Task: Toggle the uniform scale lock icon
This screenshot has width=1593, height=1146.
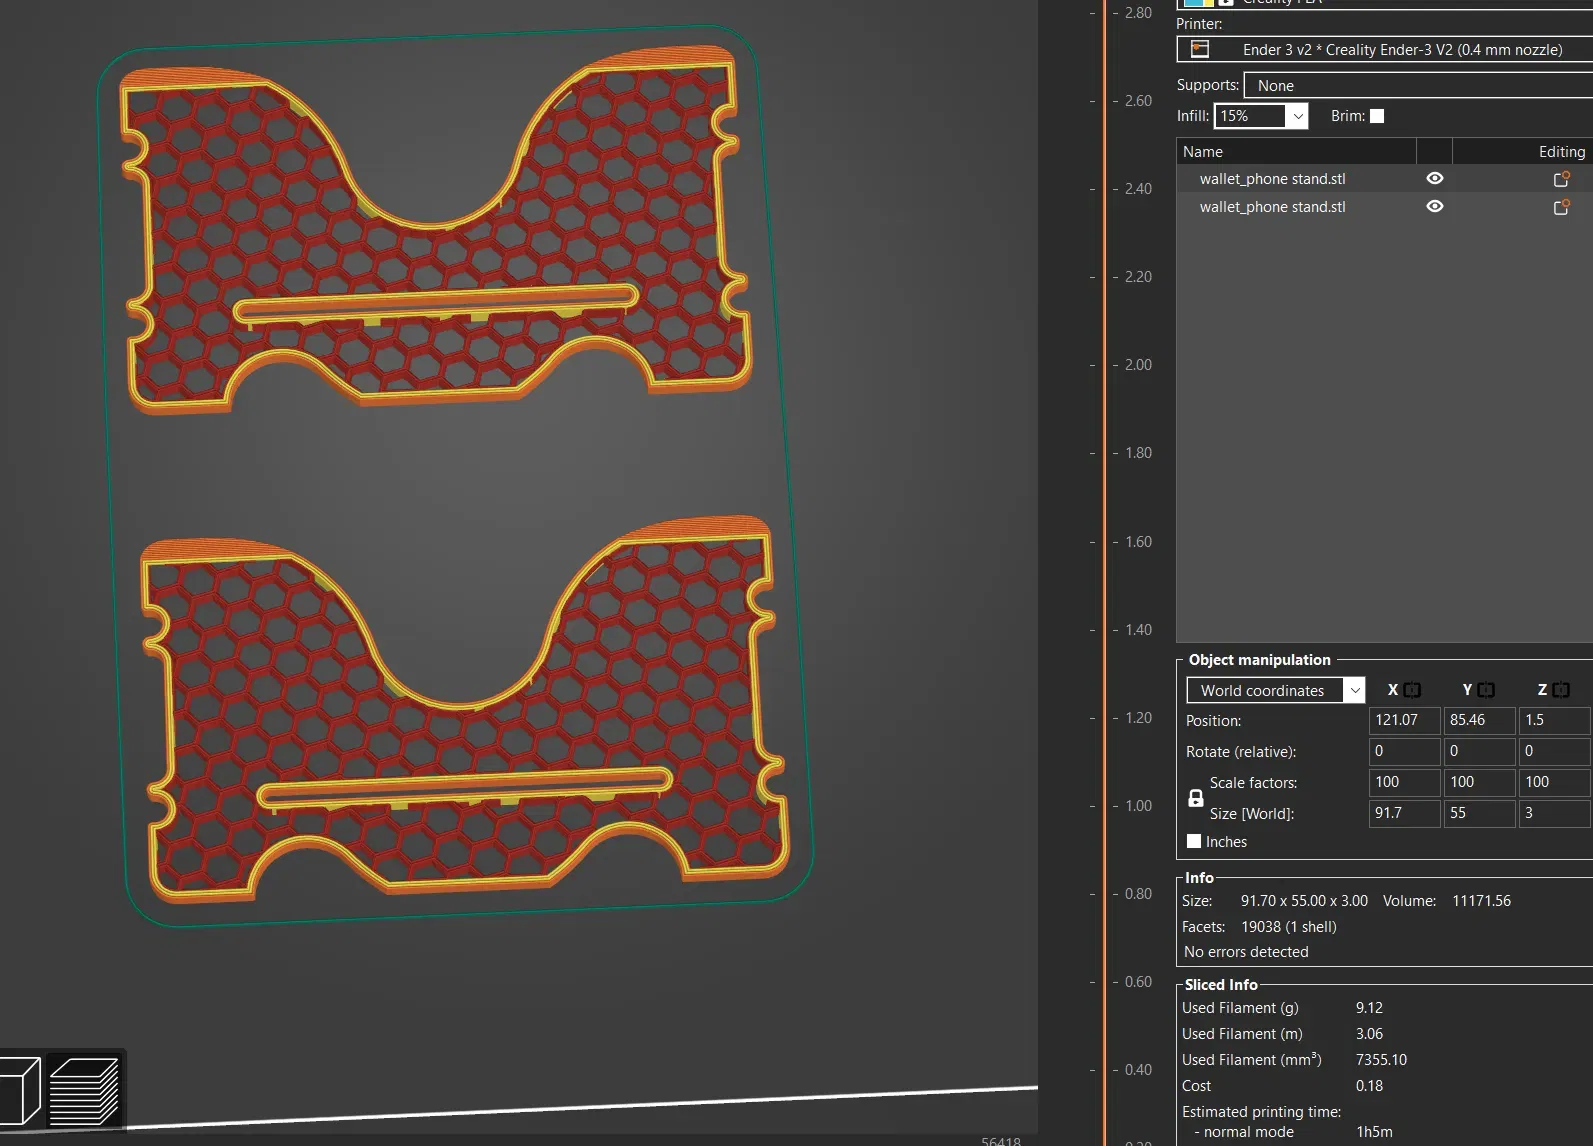Action: tap(1195, 798)
